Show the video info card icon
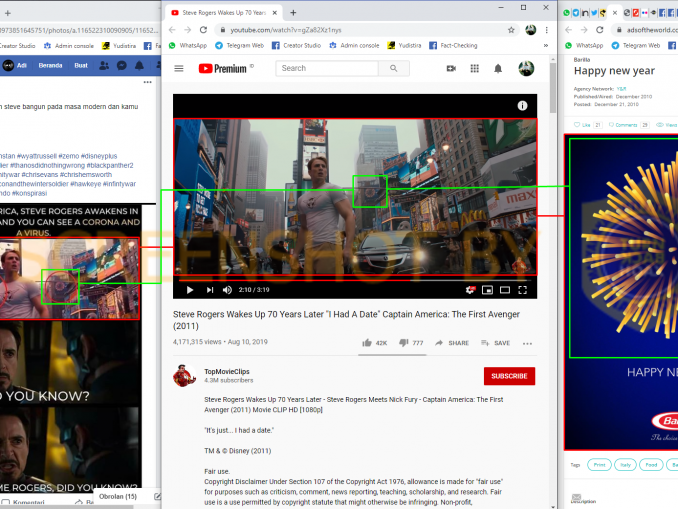This screenshot has height=509, width=678. click(x=522, y=106)
